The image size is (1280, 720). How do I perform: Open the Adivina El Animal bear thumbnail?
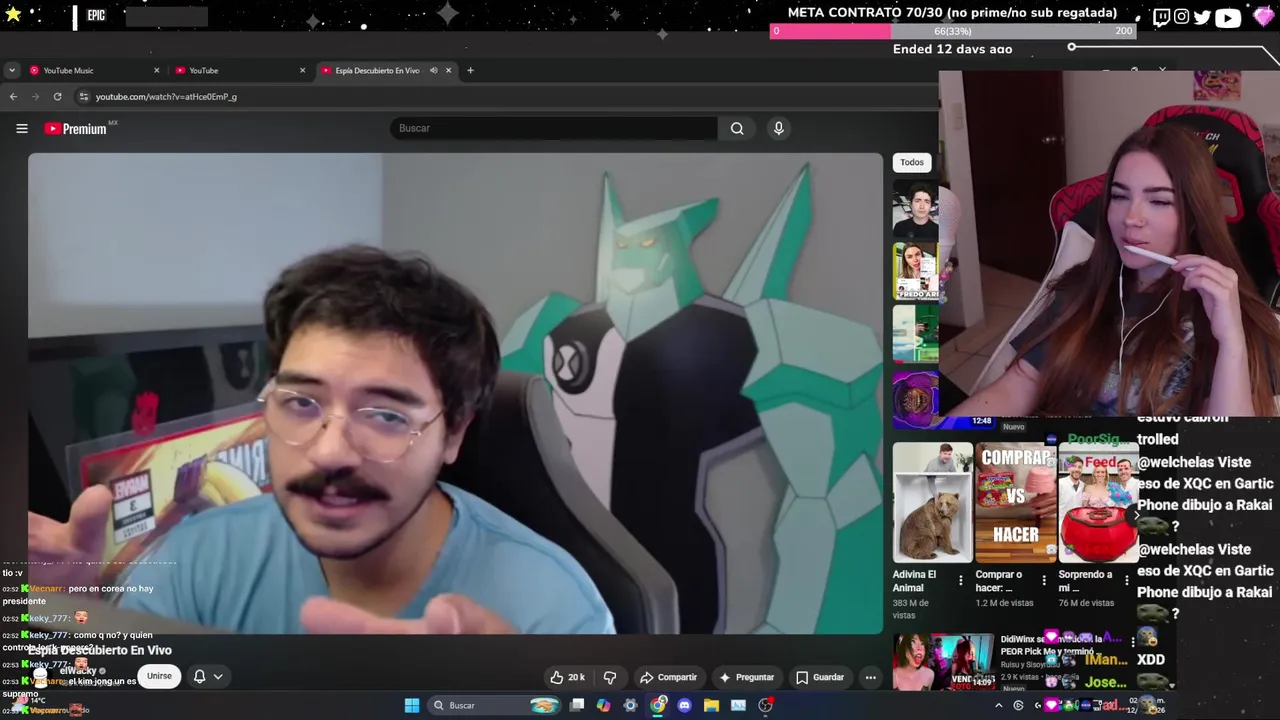point(932,502)
